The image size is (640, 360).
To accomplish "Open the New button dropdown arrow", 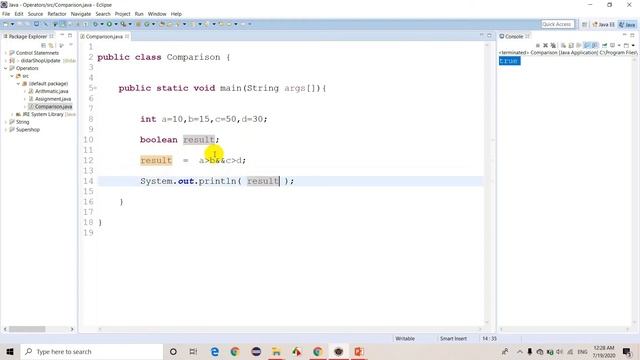I will tap(12, 24).
